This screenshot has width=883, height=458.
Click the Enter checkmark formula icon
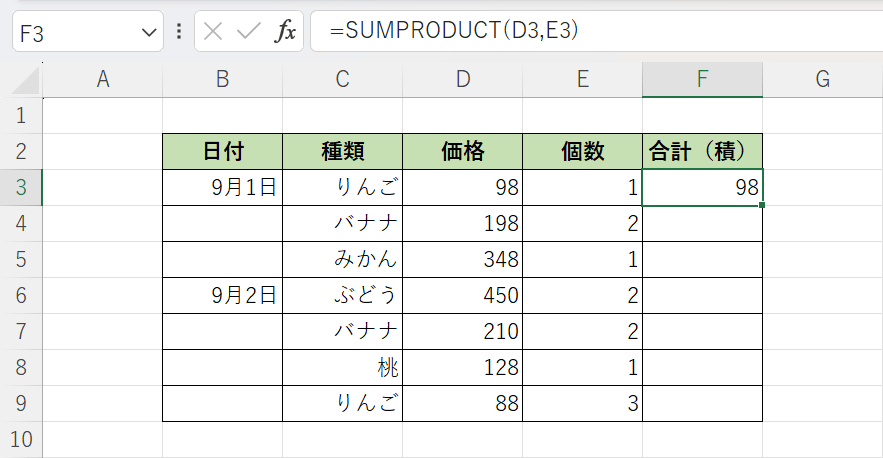coord(248,32)
